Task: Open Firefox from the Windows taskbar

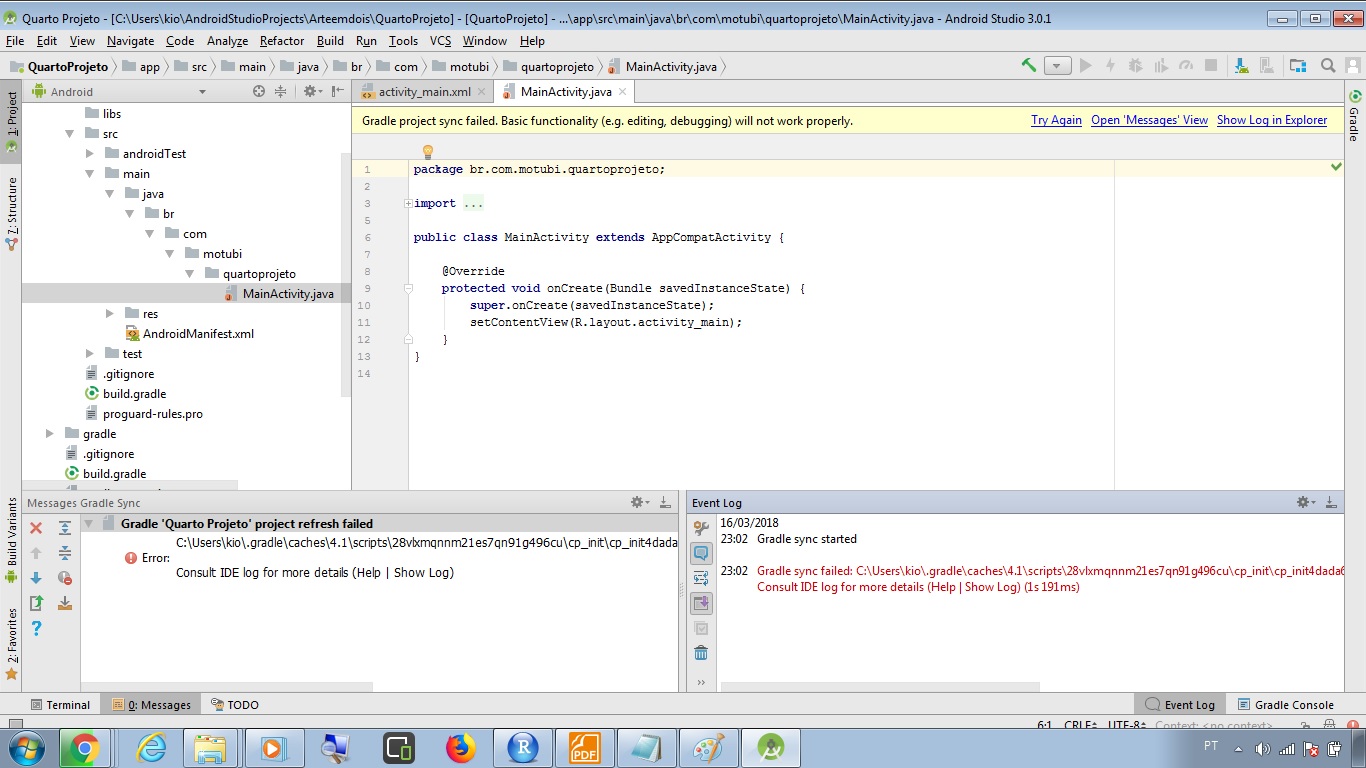Action: (461, 747)
